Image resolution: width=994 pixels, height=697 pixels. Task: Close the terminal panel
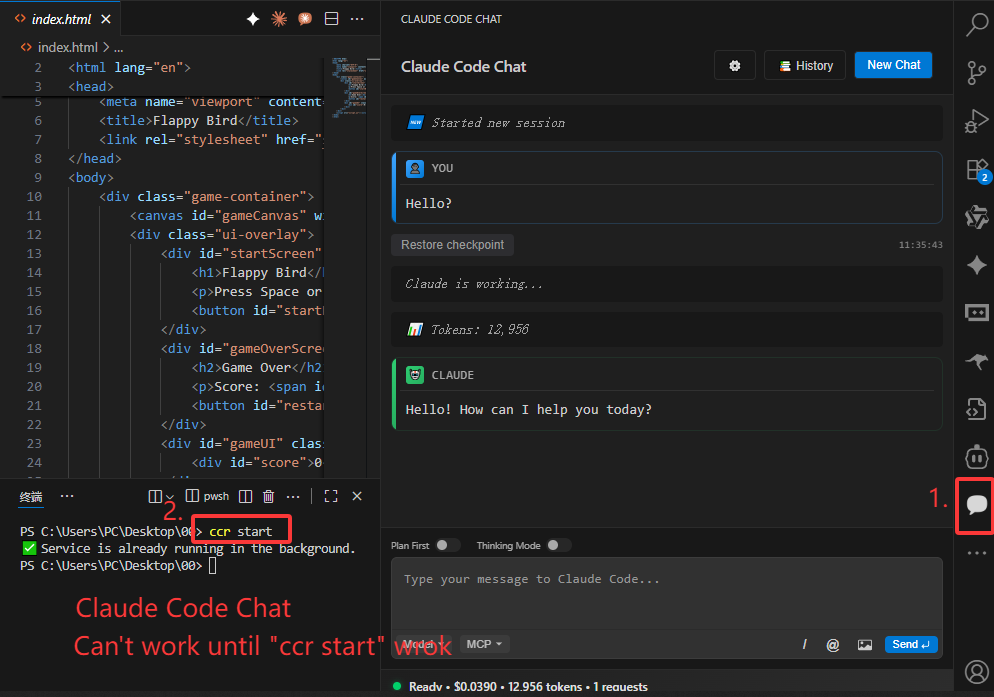357,496
